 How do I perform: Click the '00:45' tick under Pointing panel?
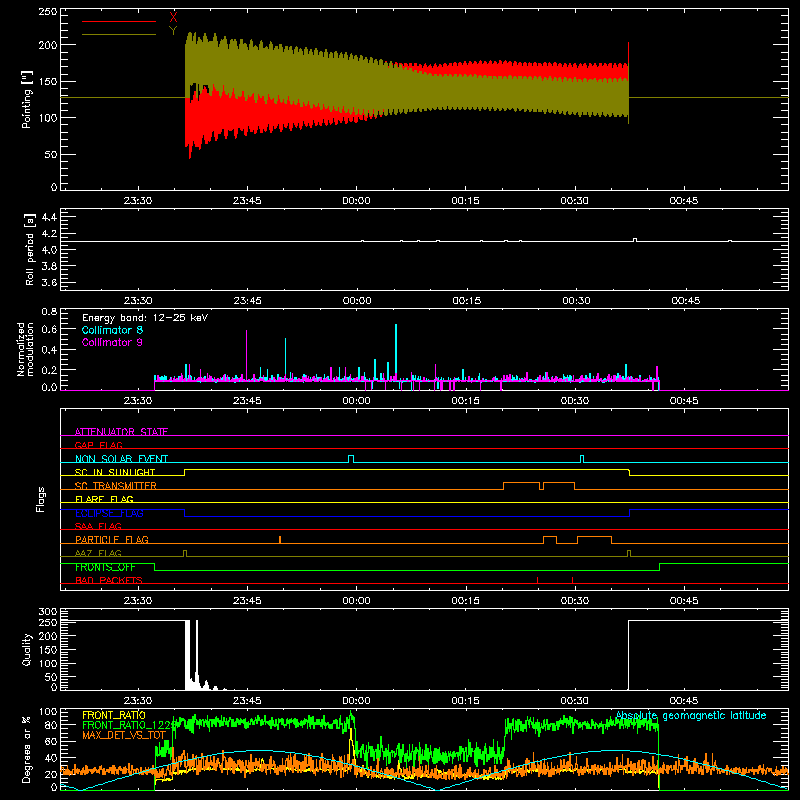684,201
